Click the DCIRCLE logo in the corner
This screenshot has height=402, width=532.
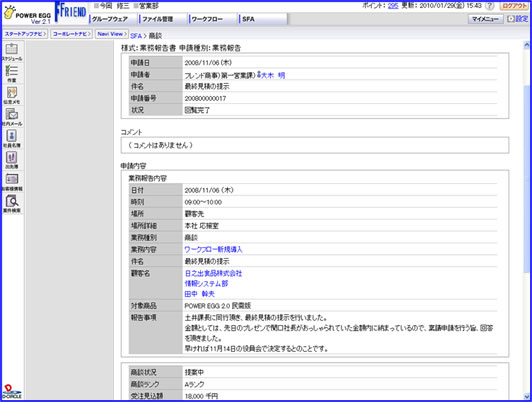tap(12, 391)
